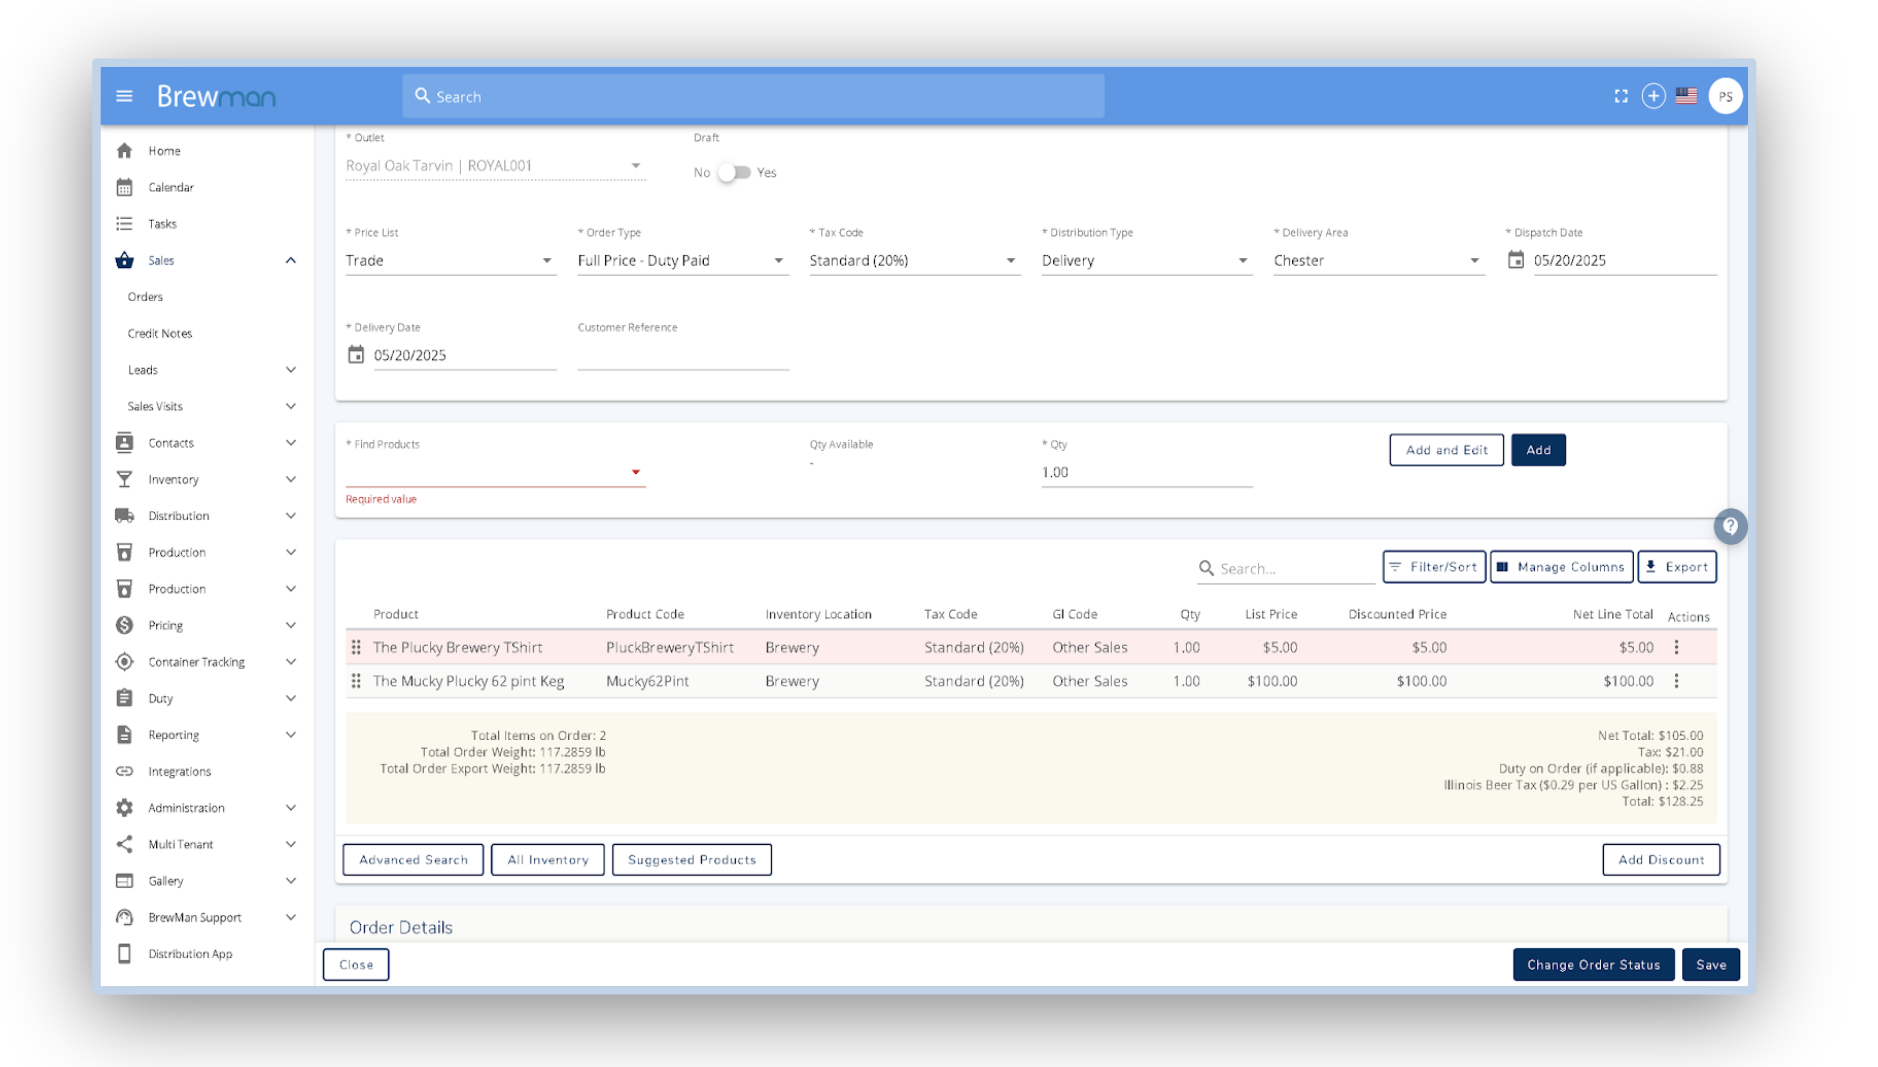The height and width of the screenshot is (1067, 1878).
Task: Click the Change Order Status button
Action: pos(1593,965)
